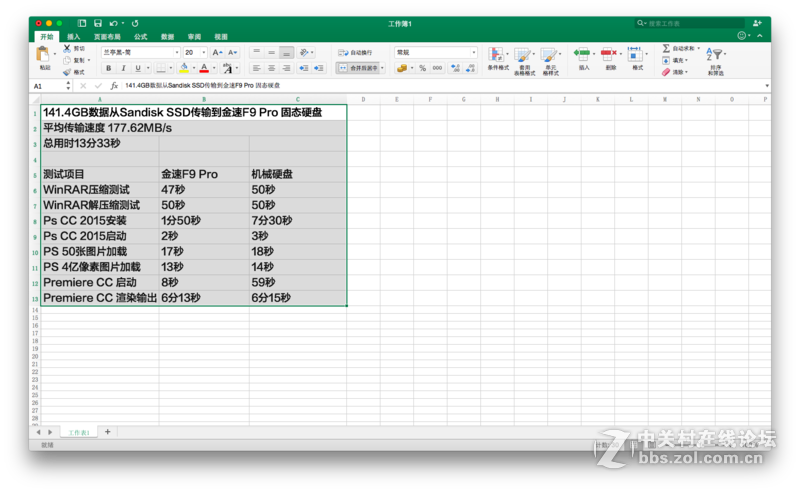Open Sort and Filter (排序和筛选)
This screenshot has height=492, width=800.
716,58
